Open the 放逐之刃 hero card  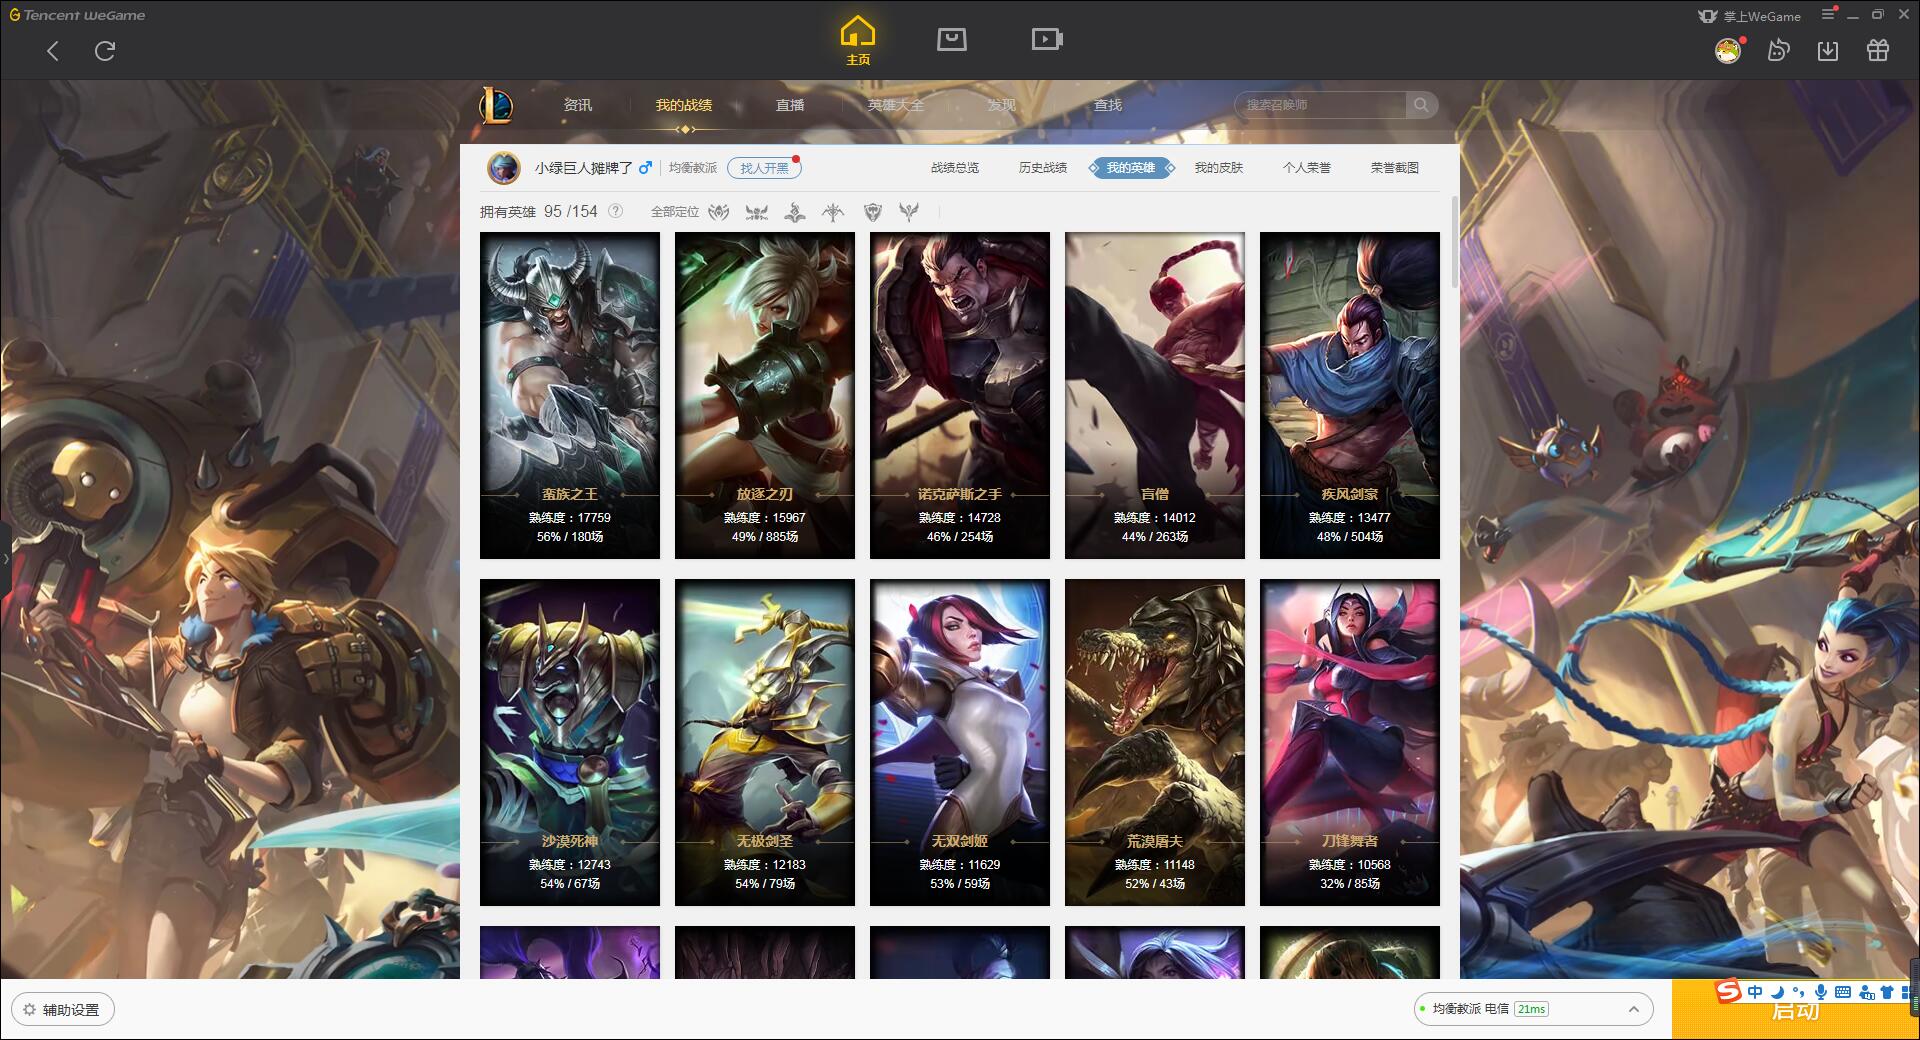765,395
